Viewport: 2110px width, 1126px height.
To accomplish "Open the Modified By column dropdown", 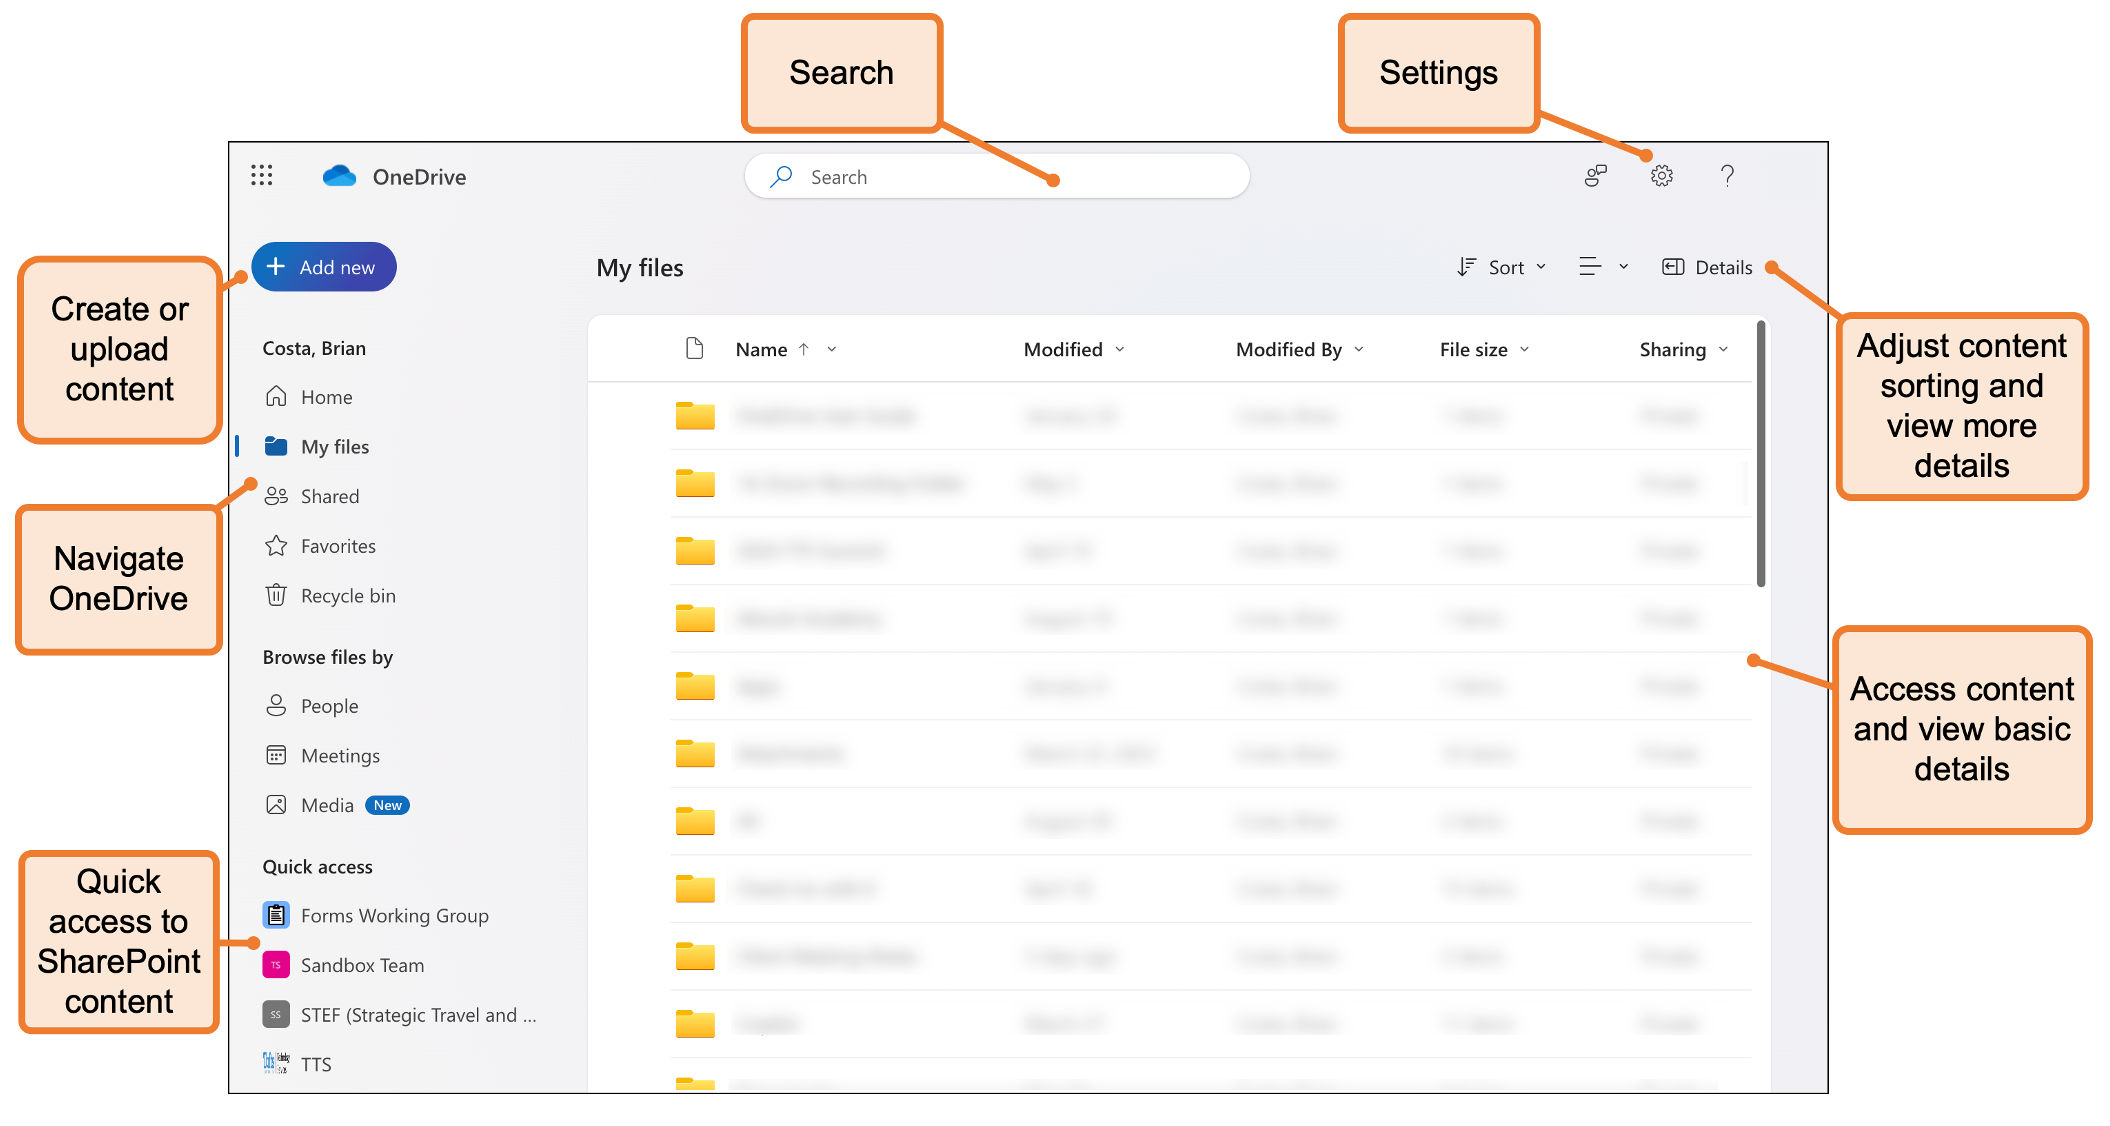I will [x=1299, y=349].
